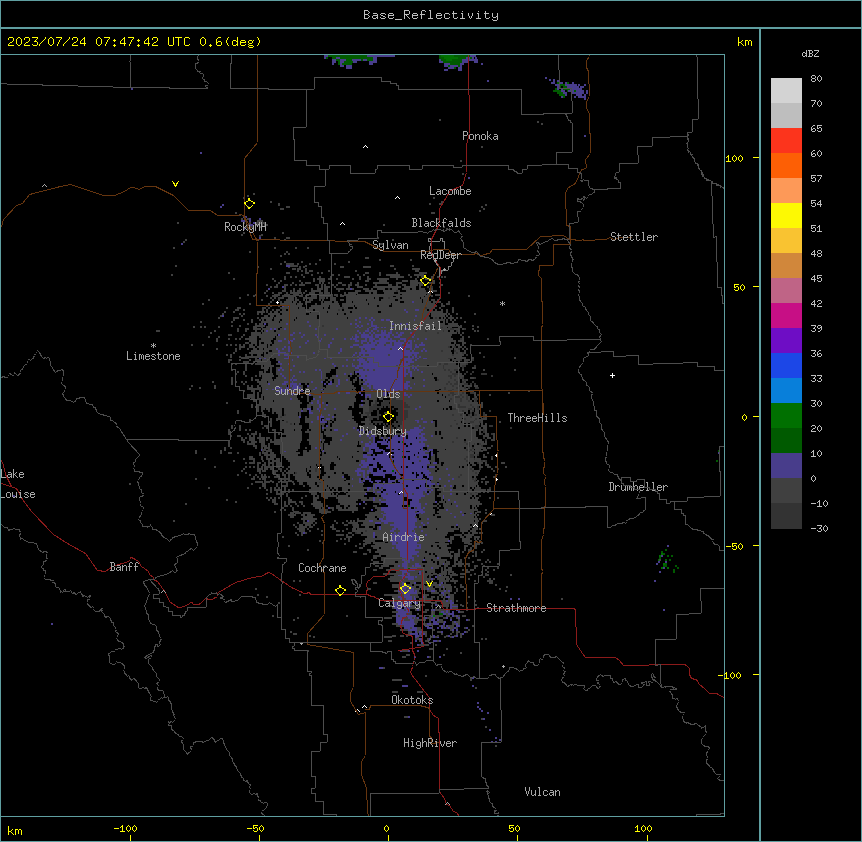Click the yellow marker near RockyMH

pyautogui.click(x=249, y=204)
